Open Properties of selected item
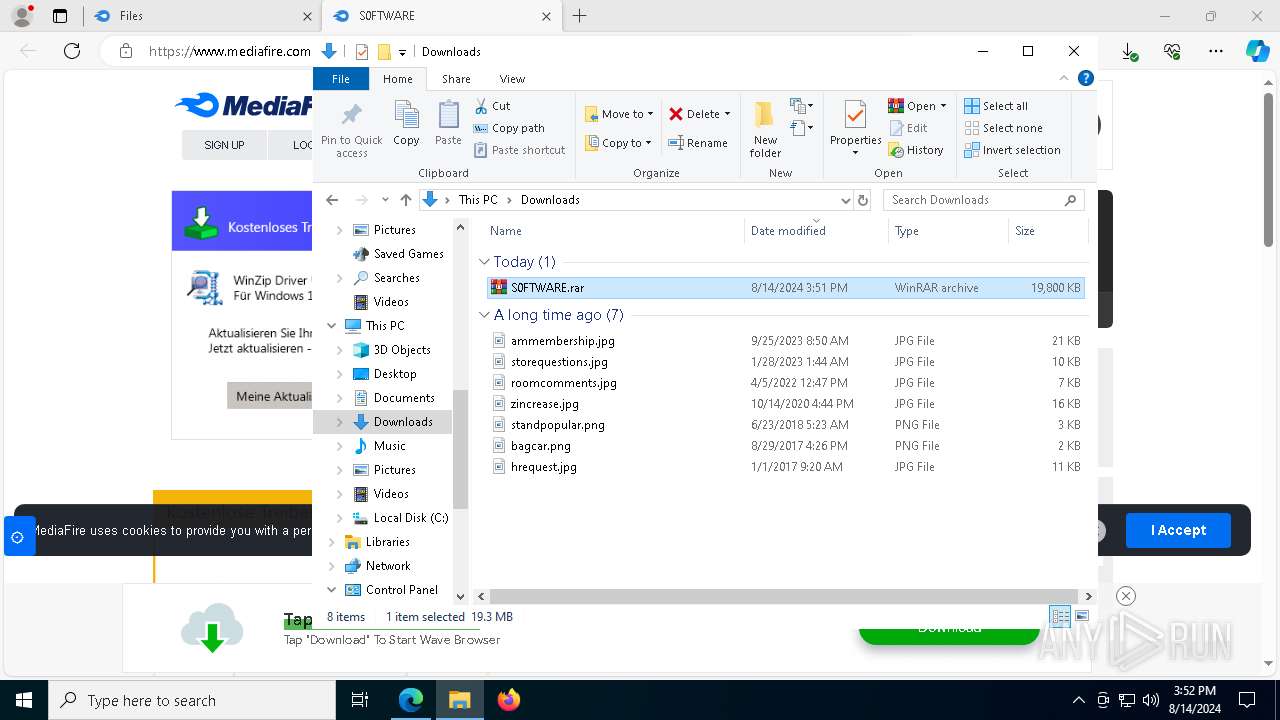The image size is (1280, 720). point(855,127)
